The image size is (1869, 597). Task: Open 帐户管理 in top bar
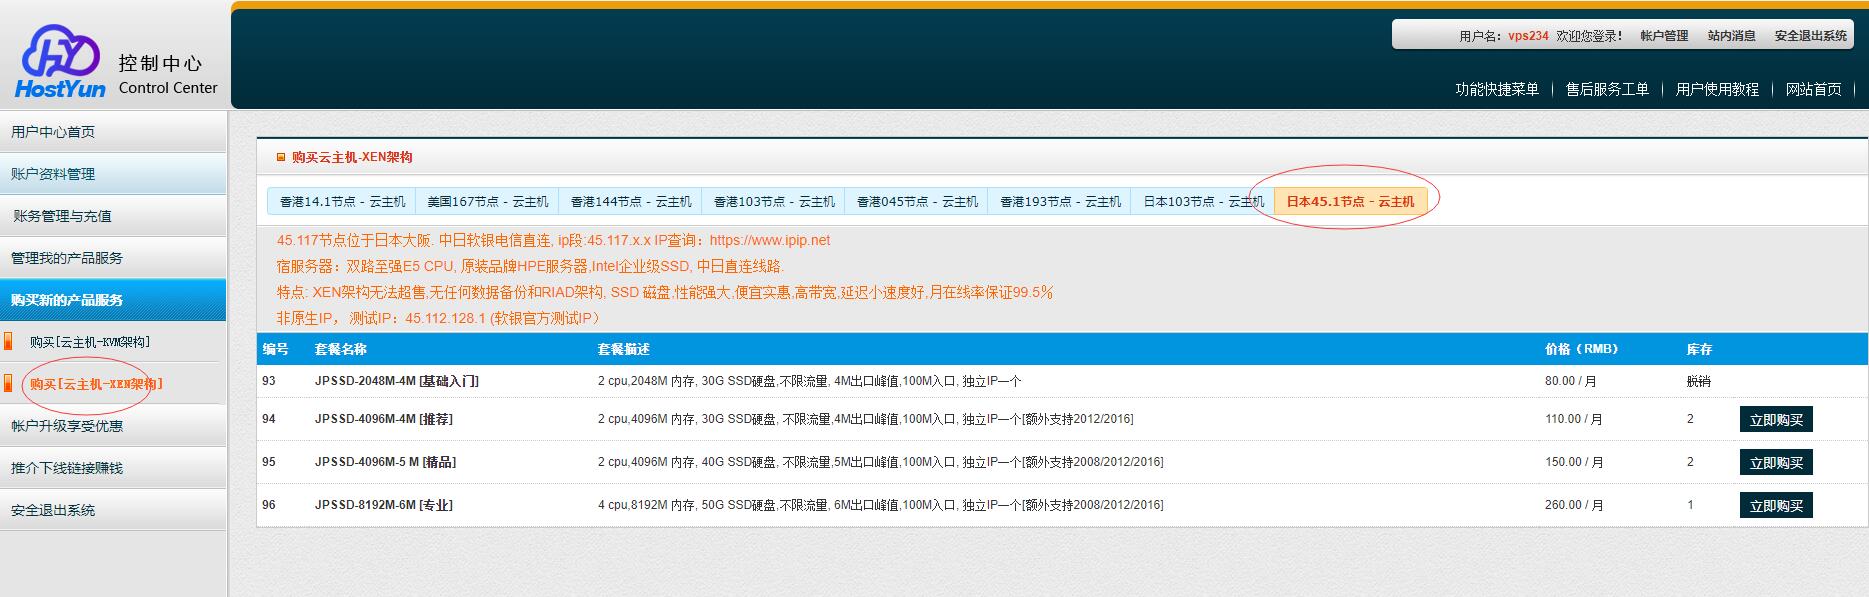[x=1664, y=36]
